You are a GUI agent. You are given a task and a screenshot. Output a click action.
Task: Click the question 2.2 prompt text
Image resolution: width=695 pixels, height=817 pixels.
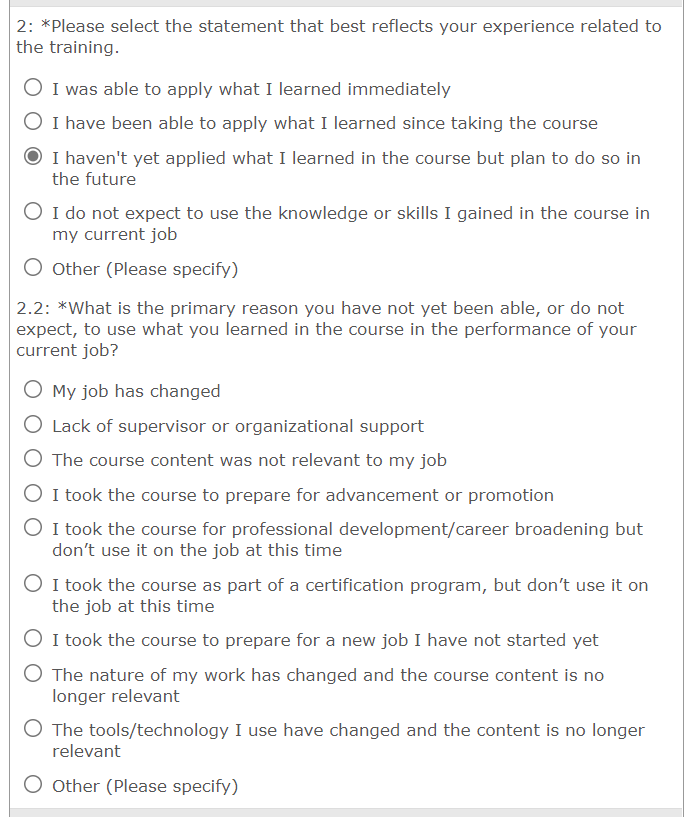(326, 329)
